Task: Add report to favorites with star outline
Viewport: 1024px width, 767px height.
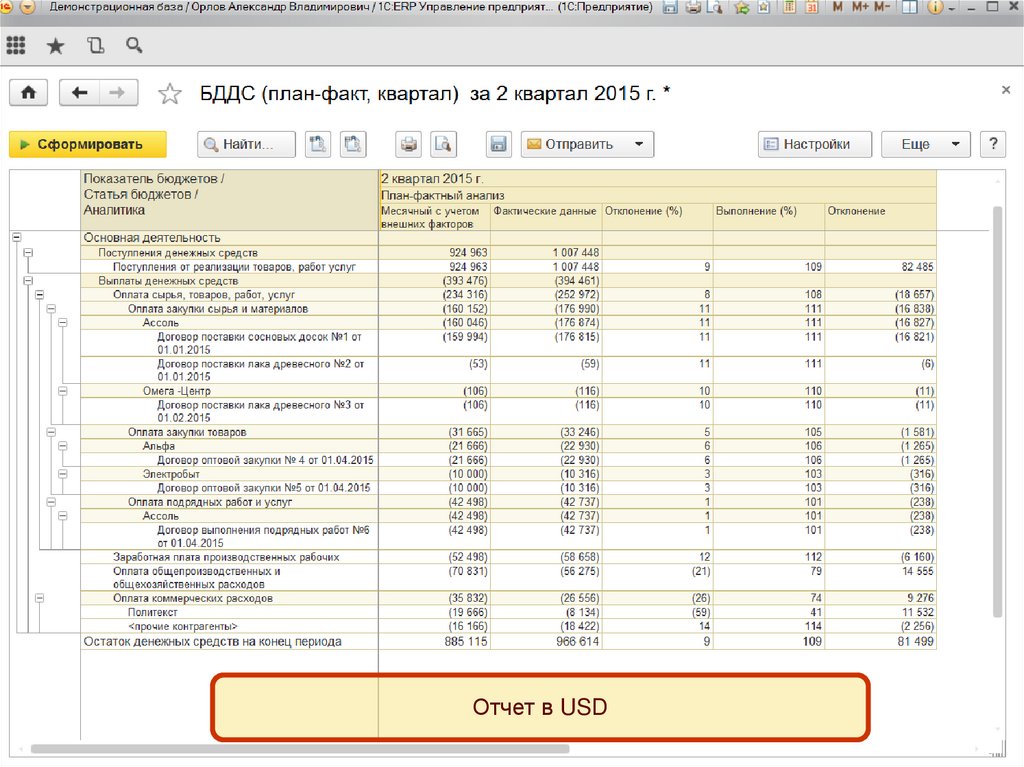Action: (171, 94)
